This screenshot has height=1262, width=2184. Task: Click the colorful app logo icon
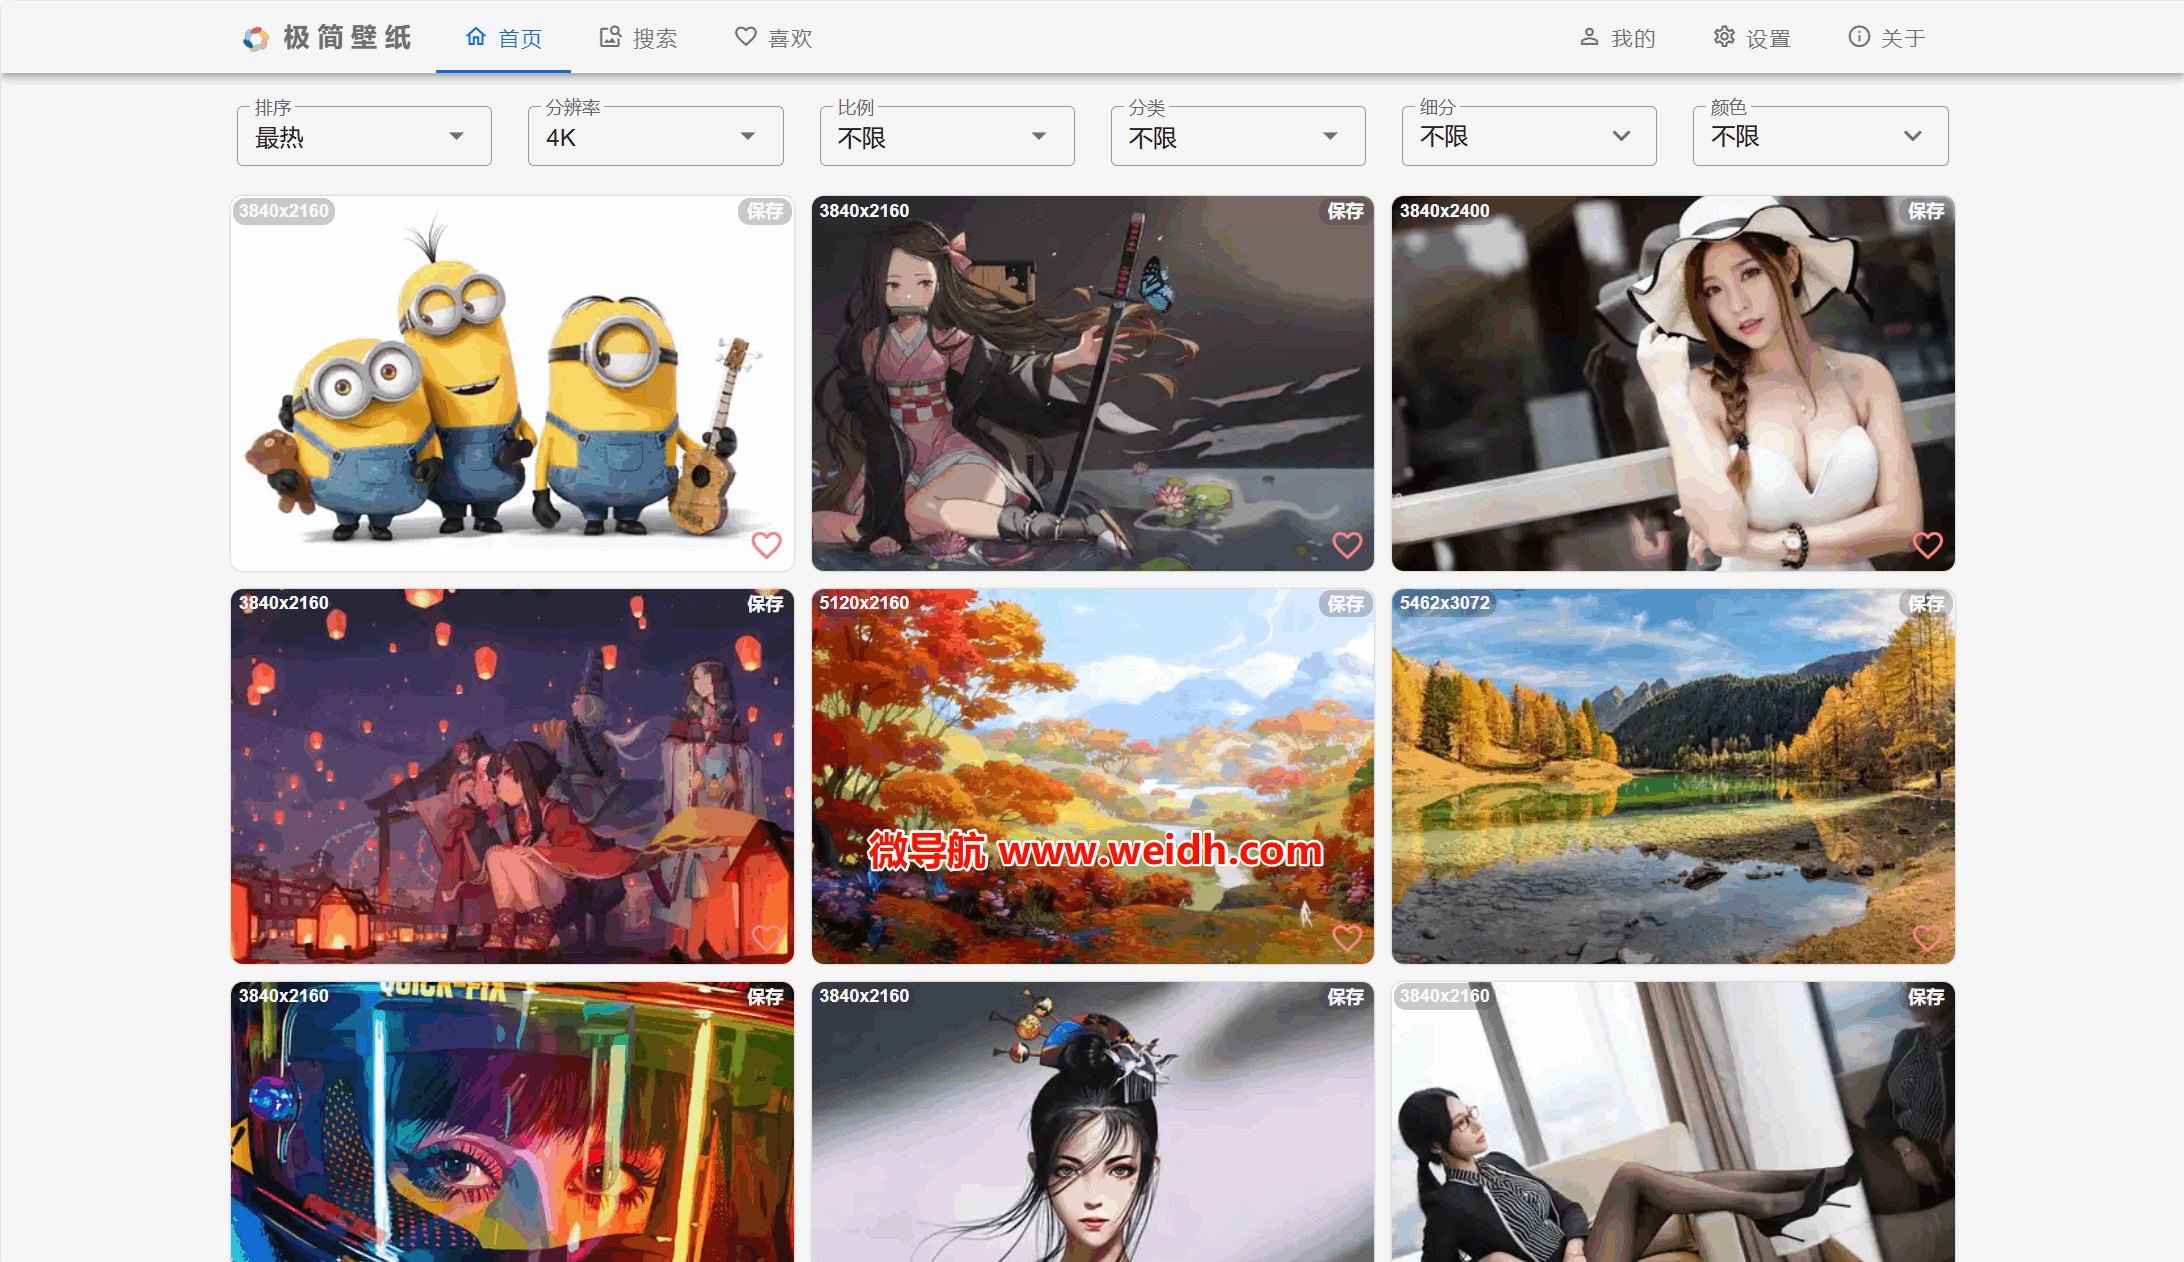(x=256, y=38)
